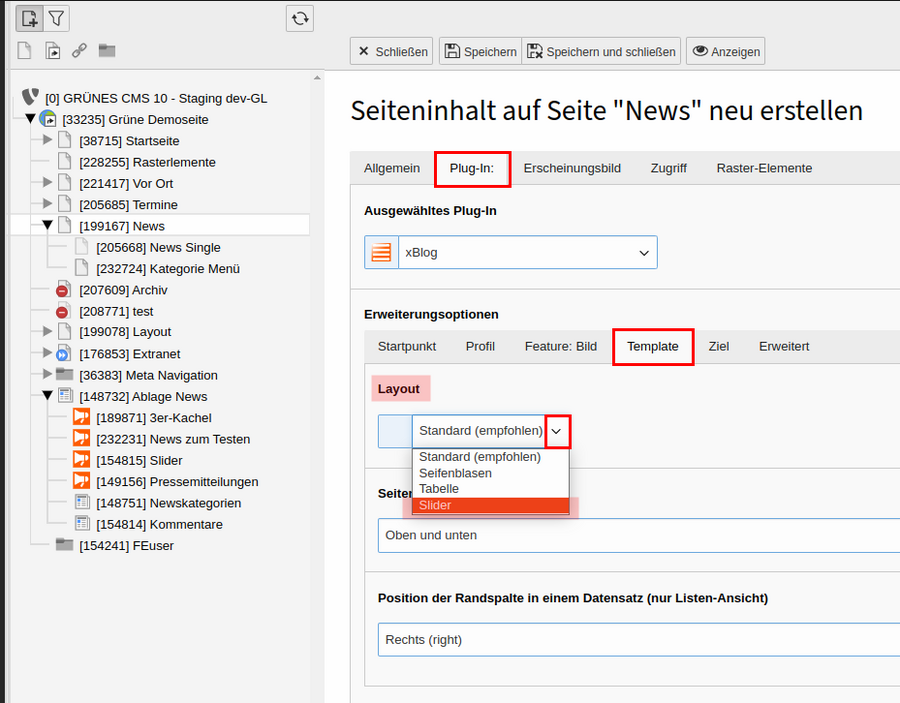Refresh the page tree
The width and height of the screenshot is (900, 703).
300,19
